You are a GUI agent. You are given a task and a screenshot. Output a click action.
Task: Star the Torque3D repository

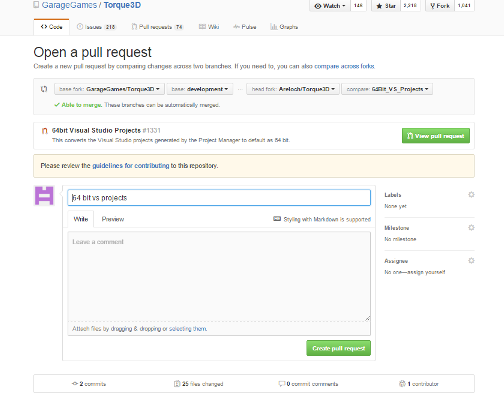386,6
